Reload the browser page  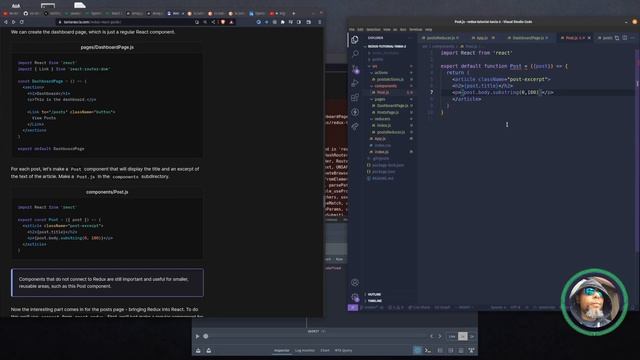point(22,22)
